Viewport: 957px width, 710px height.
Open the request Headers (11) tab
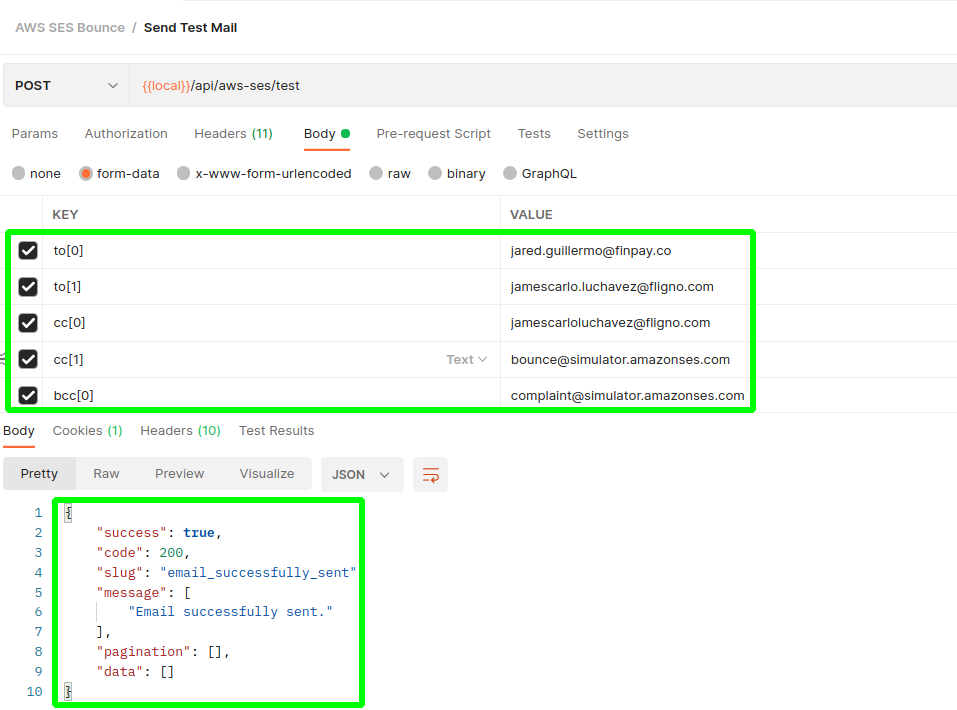point(233,134)
